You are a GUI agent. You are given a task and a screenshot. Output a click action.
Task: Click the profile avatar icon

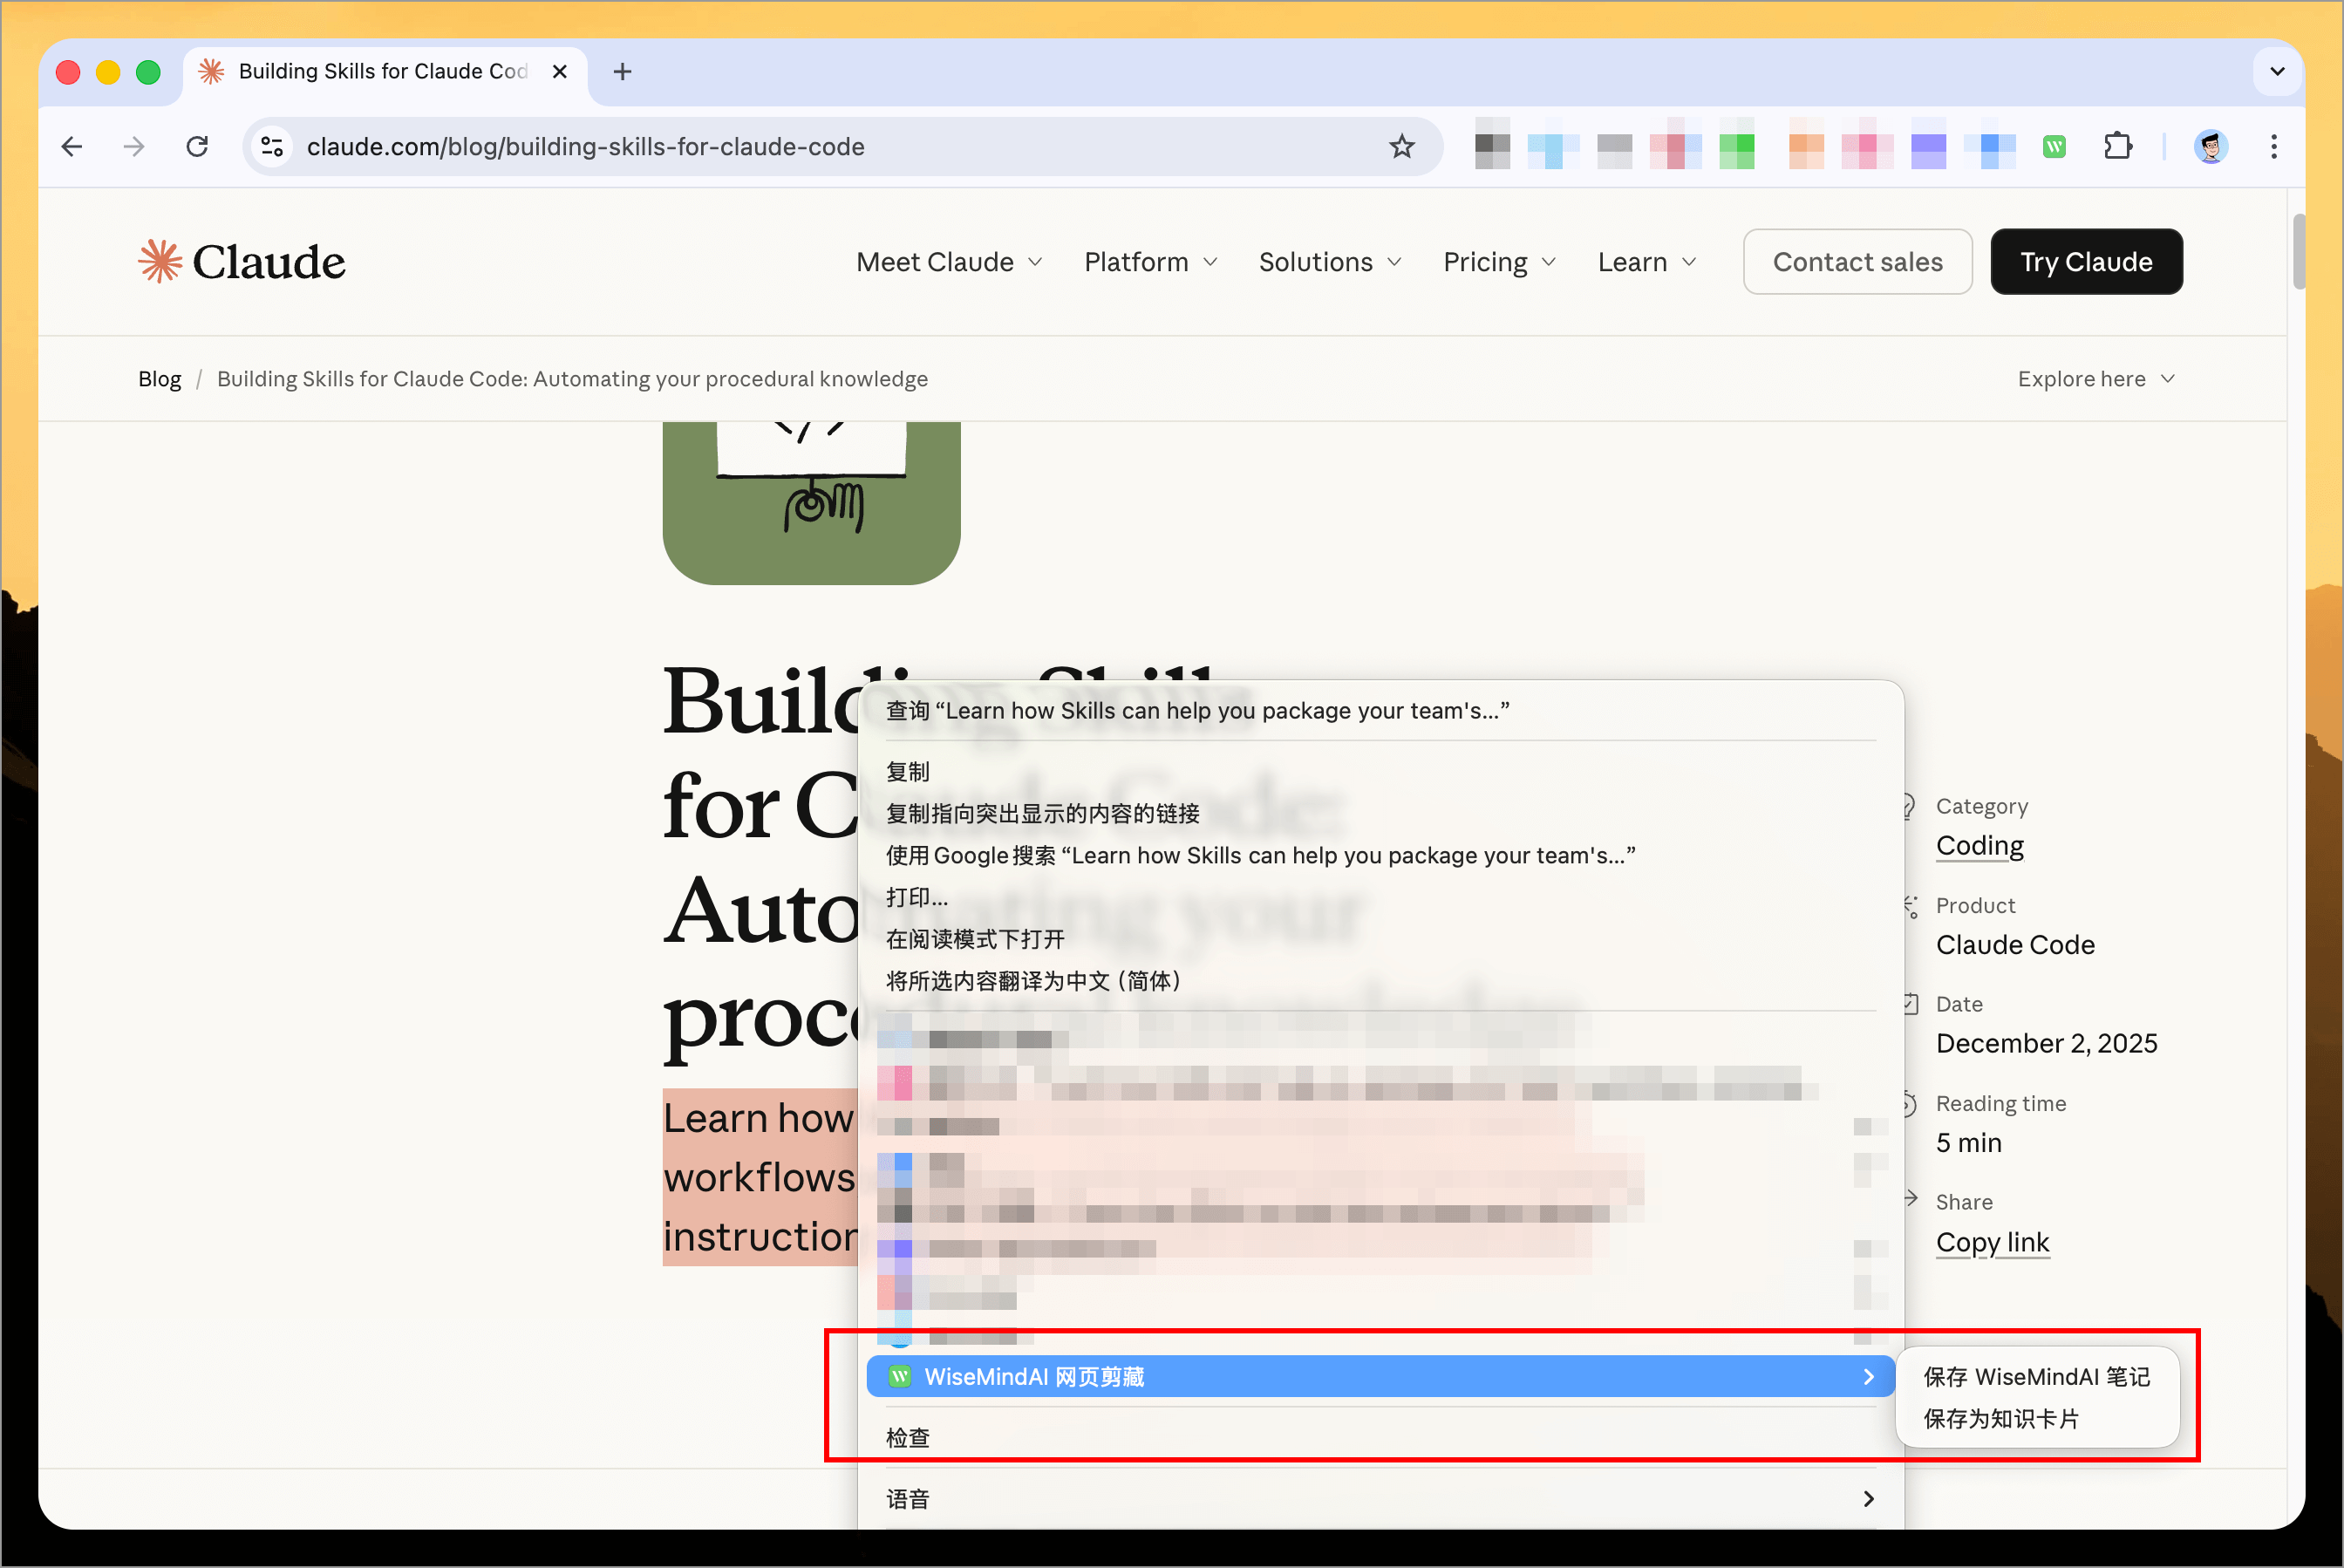(2210, 147)
